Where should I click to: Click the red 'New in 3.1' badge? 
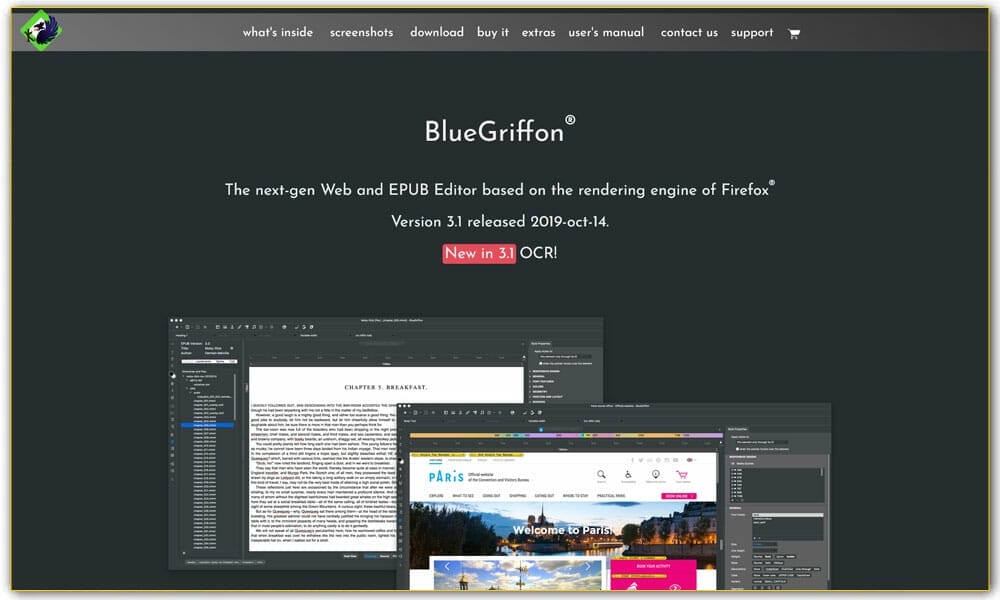pyautogui.click(x=478, y=253)
